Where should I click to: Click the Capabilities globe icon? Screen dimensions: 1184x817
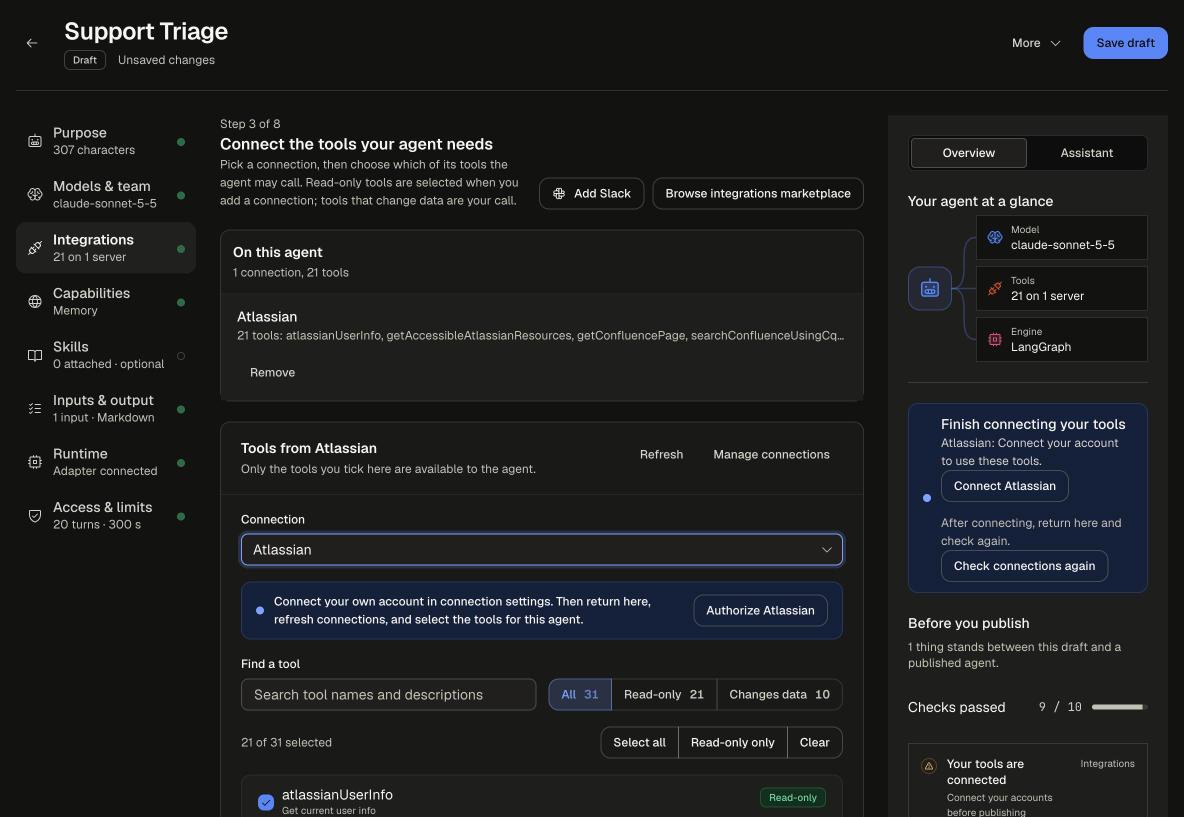click(35, 302)
